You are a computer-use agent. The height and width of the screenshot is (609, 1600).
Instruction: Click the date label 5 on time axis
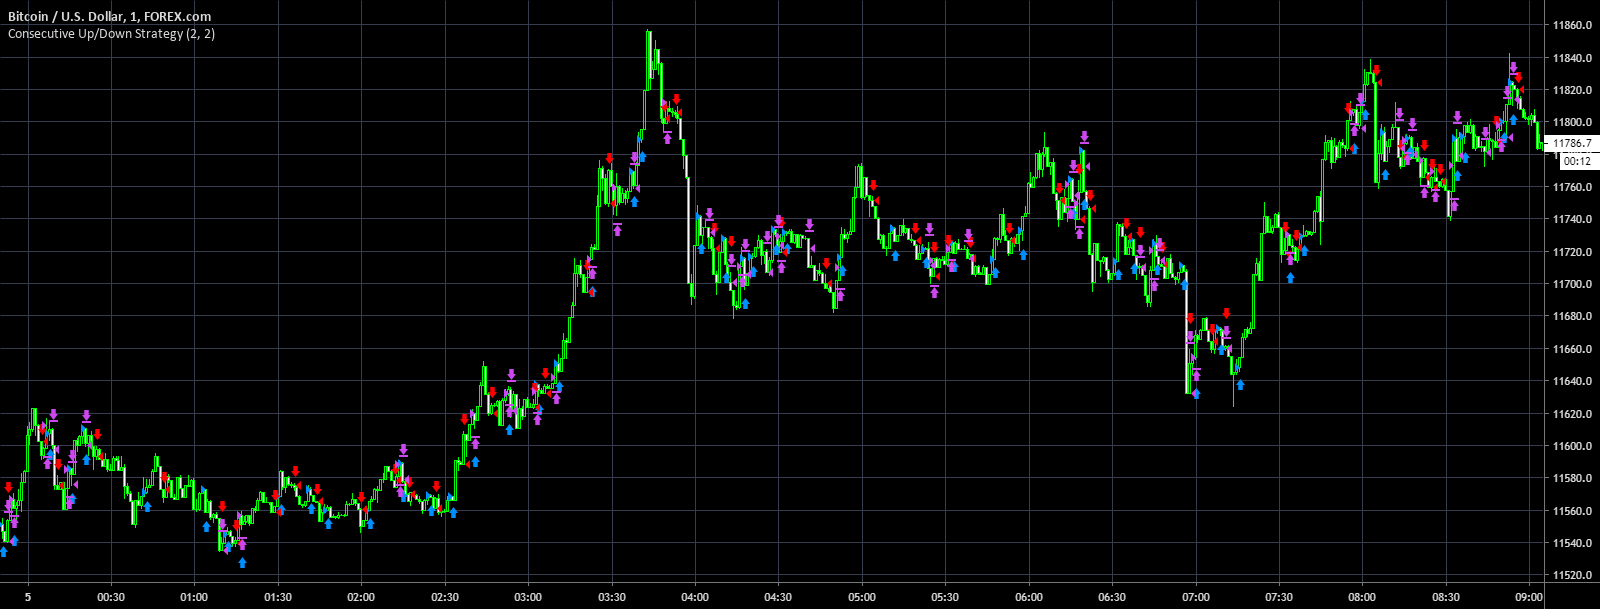click(x=28, y=597)
